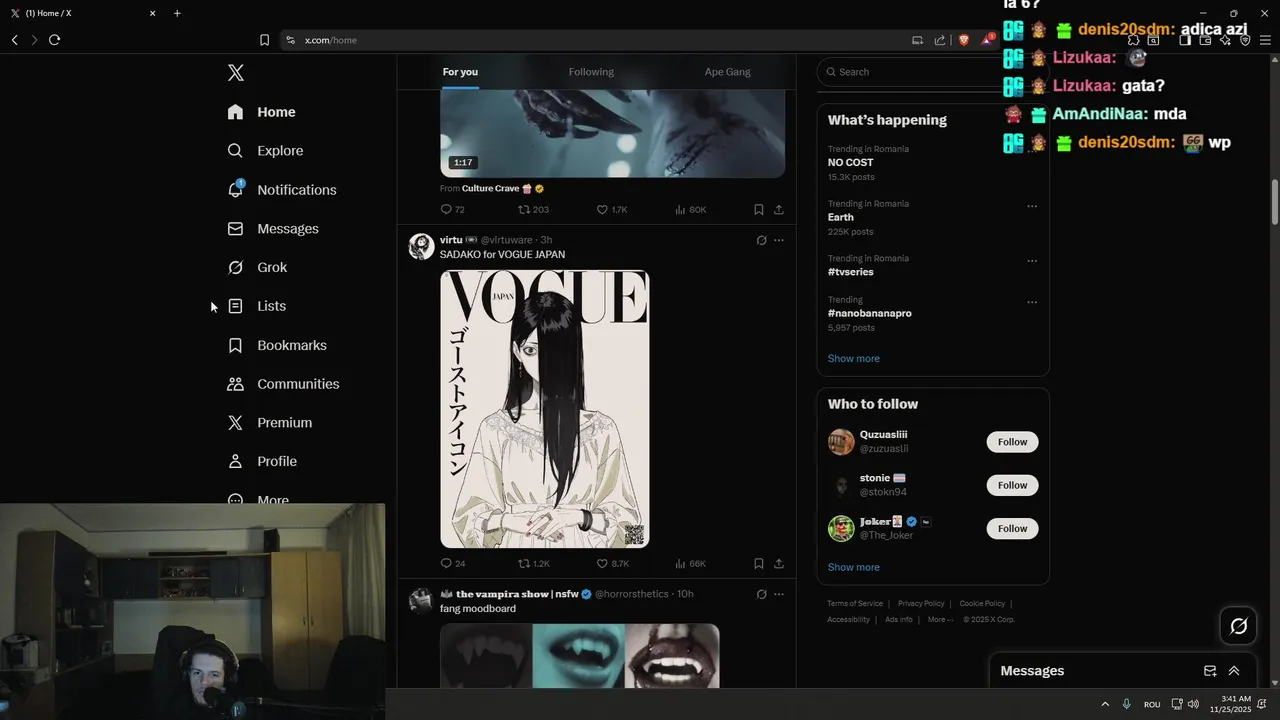Open the floating Grok button
The height and width of the screenshot is (720, 1280).
pyautogui.click(x=1238, y=626)
